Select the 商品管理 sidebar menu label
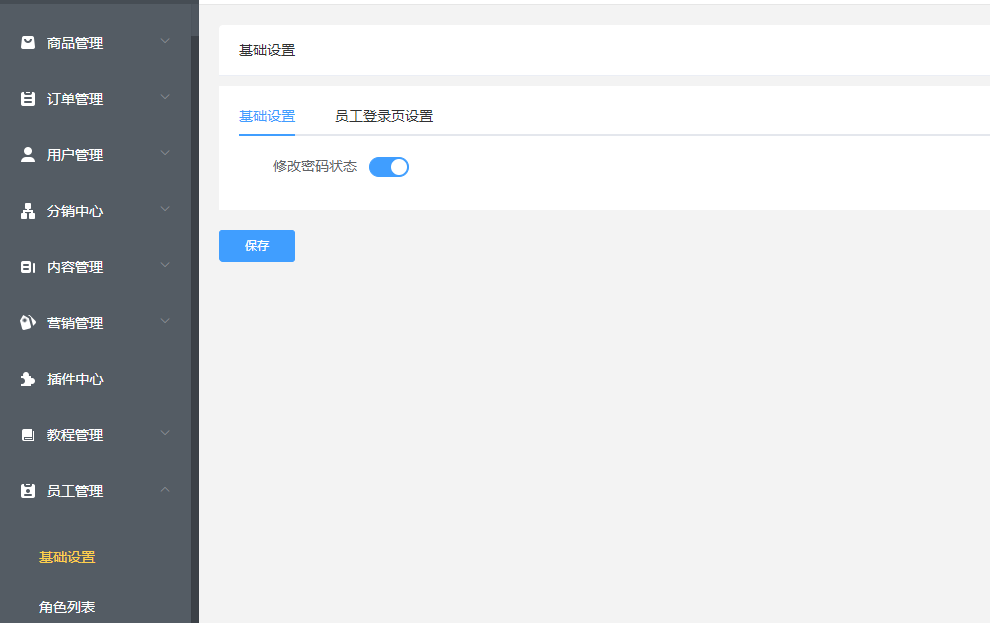 click(75, 43)
